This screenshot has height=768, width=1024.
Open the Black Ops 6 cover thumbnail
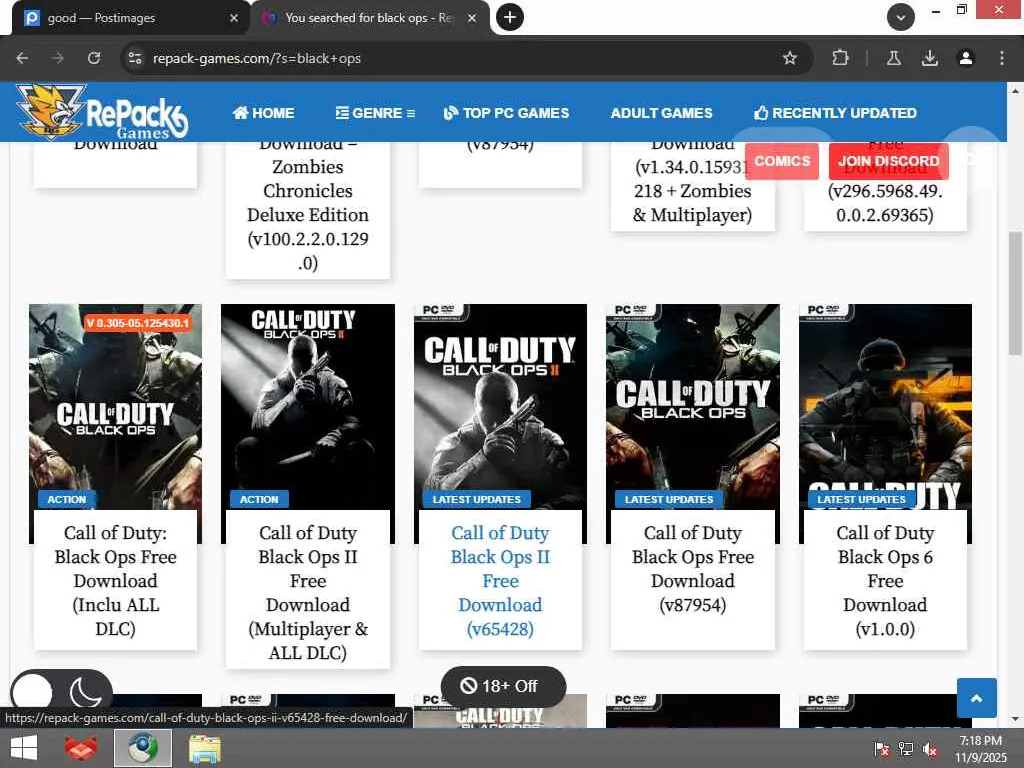click(886, 406)
